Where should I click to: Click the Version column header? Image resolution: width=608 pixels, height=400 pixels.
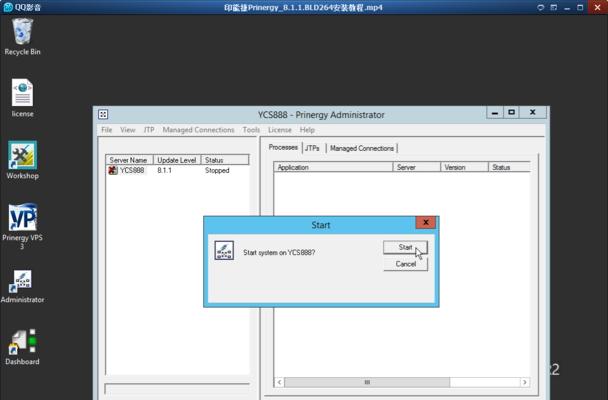click(x=464, y=167)
